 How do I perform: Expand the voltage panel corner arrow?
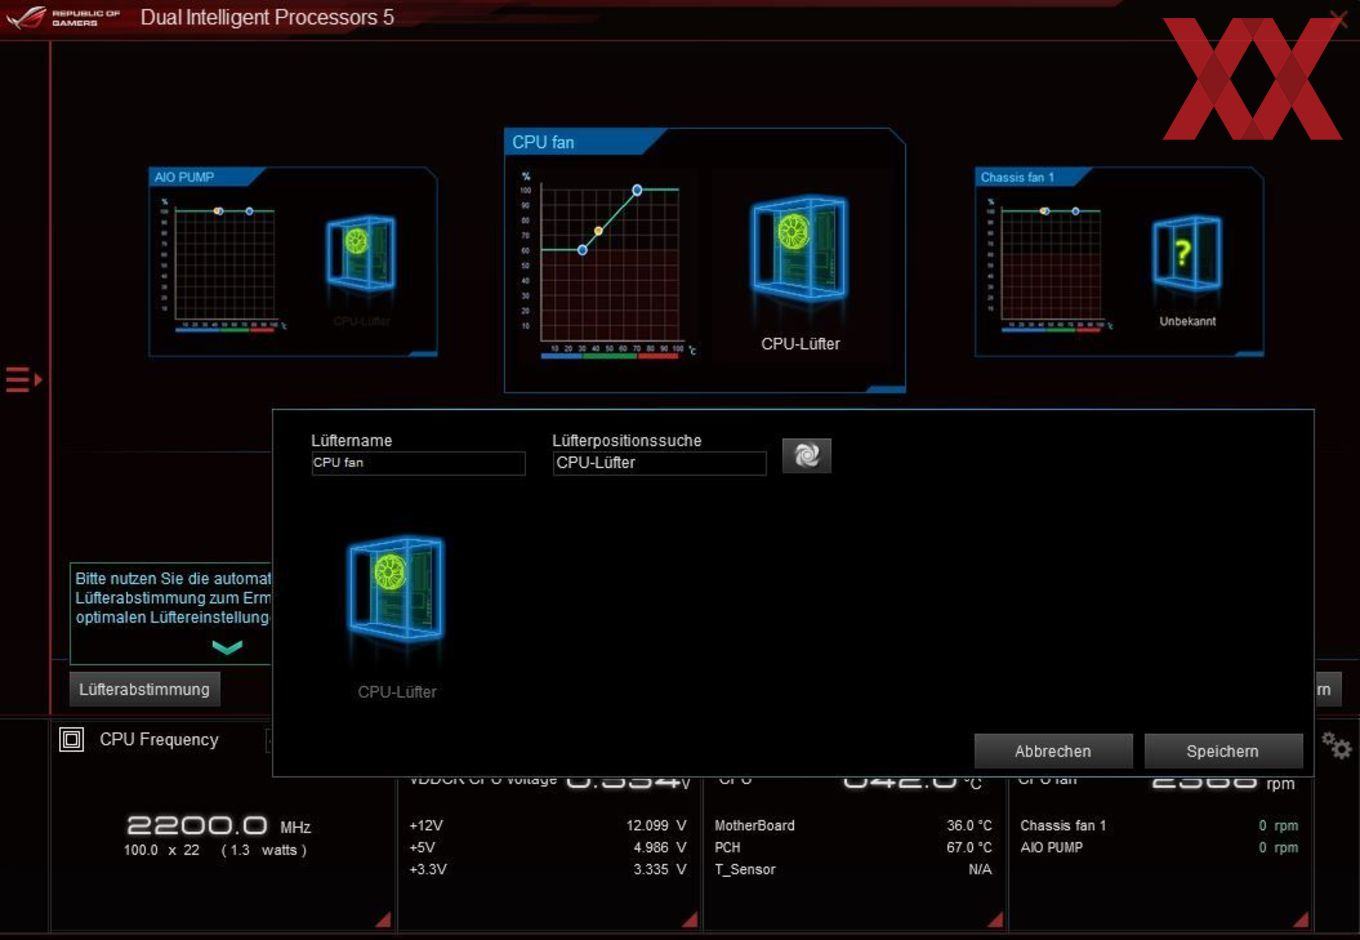689,920
